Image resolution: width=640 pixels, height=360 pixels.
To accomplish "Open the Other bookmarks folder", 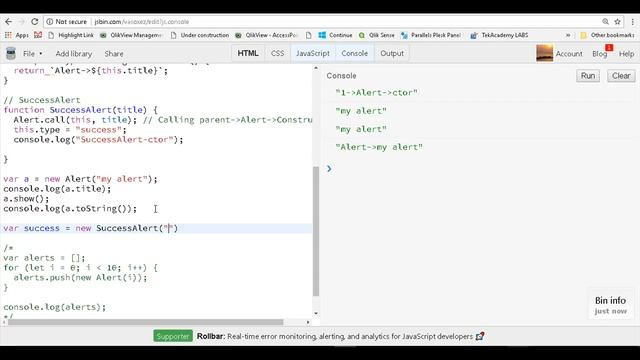I will click(607, 35).
